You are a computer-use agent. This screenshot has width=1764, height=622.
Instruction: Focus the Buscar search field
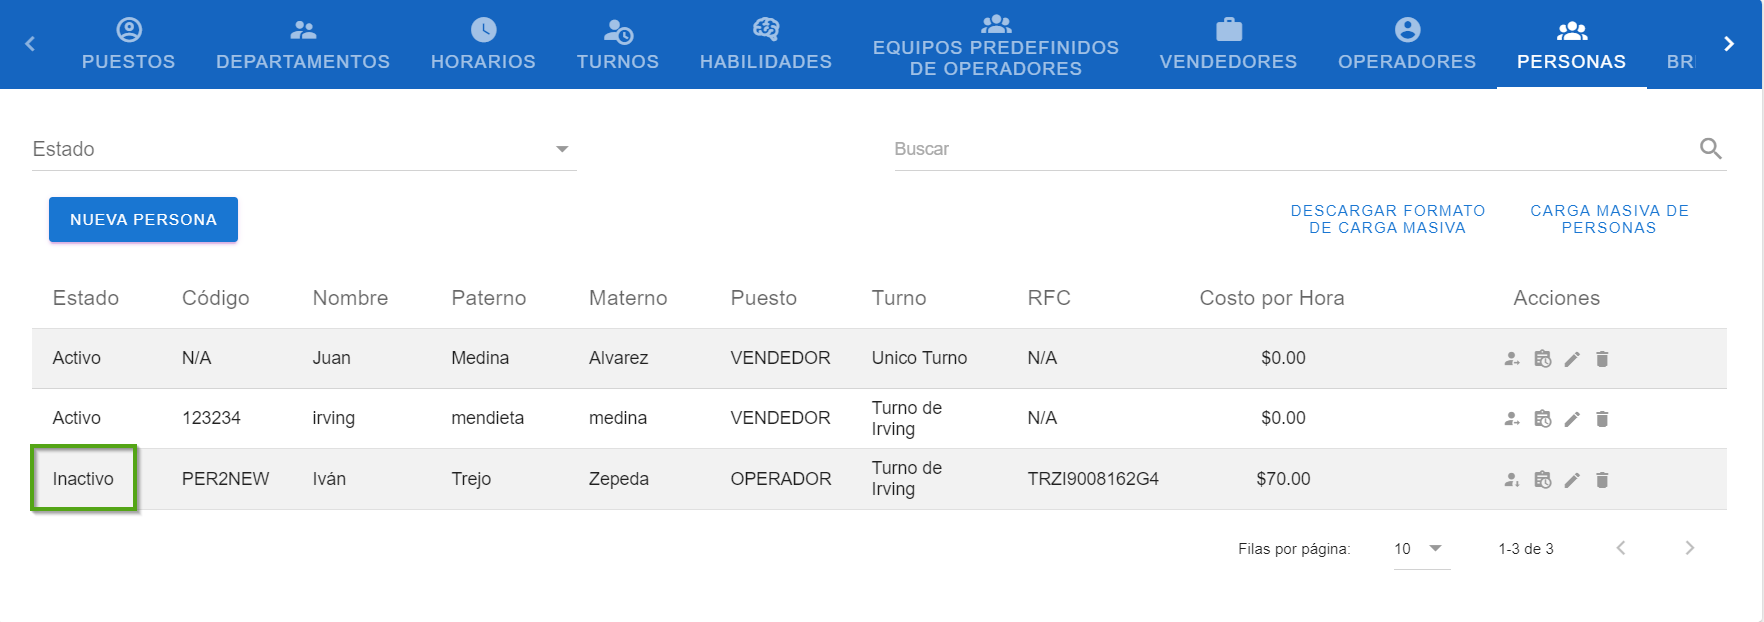click(1290, 149)
